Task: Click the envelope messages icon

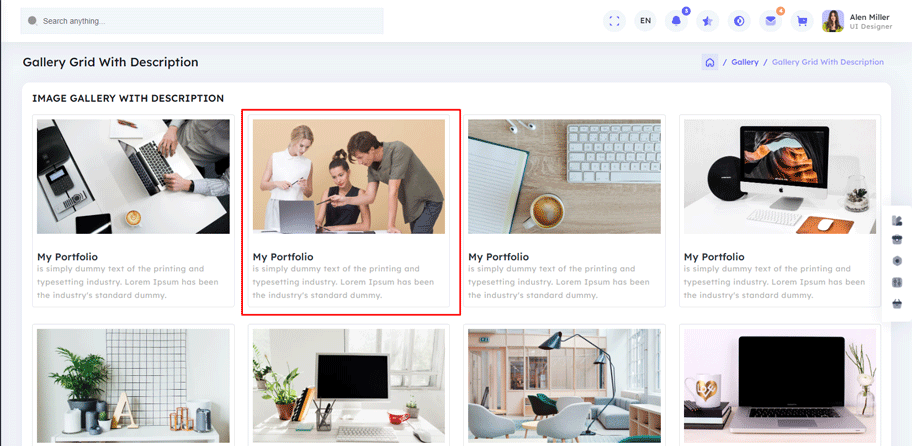Action: pos(770,21)
